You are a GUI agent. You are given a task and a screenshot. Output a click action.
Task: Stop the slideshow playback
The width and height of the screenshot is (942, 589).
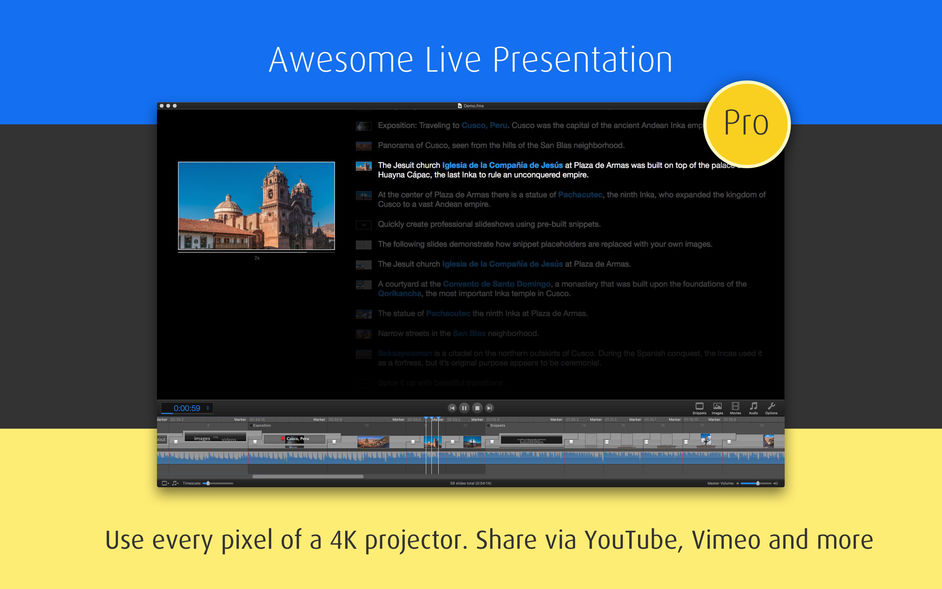(x=477, y=408)
